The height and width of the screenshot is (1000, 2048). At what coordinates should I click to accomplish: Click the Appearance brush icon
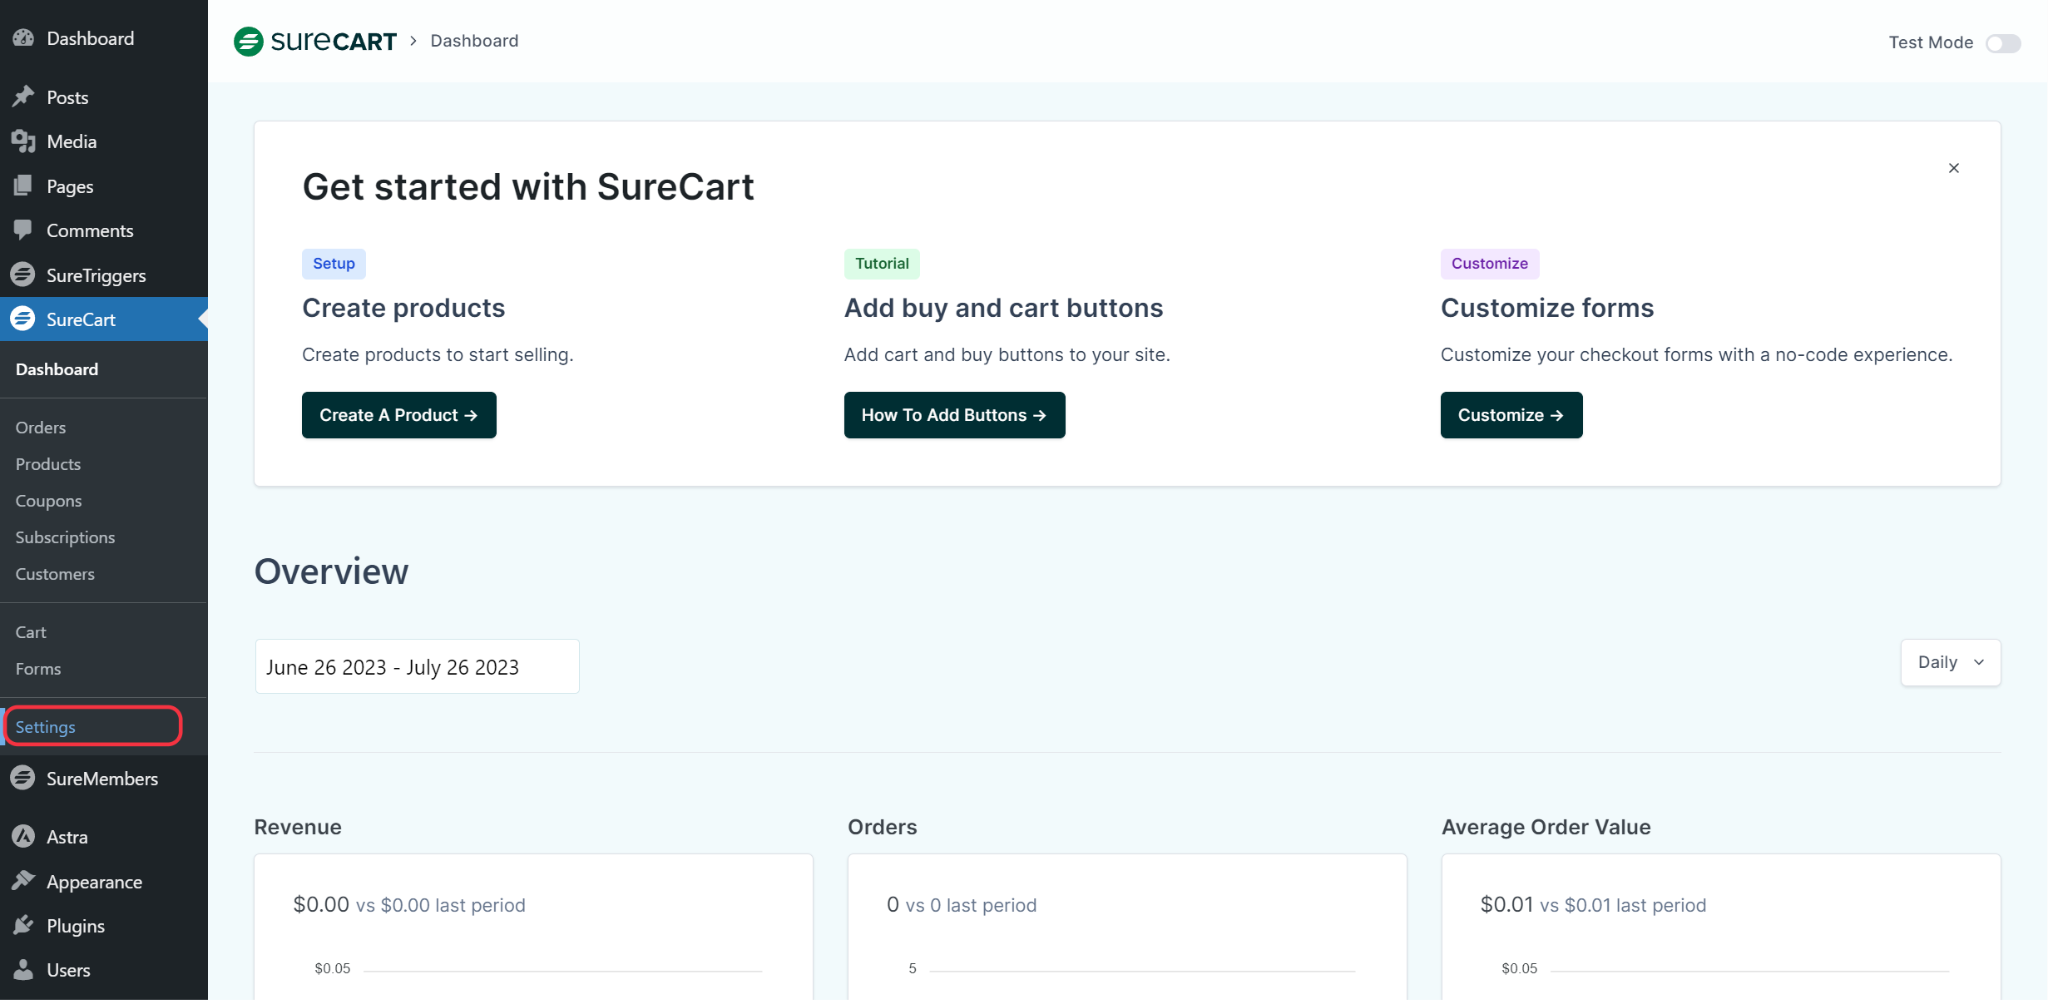(x=23, y=881)
